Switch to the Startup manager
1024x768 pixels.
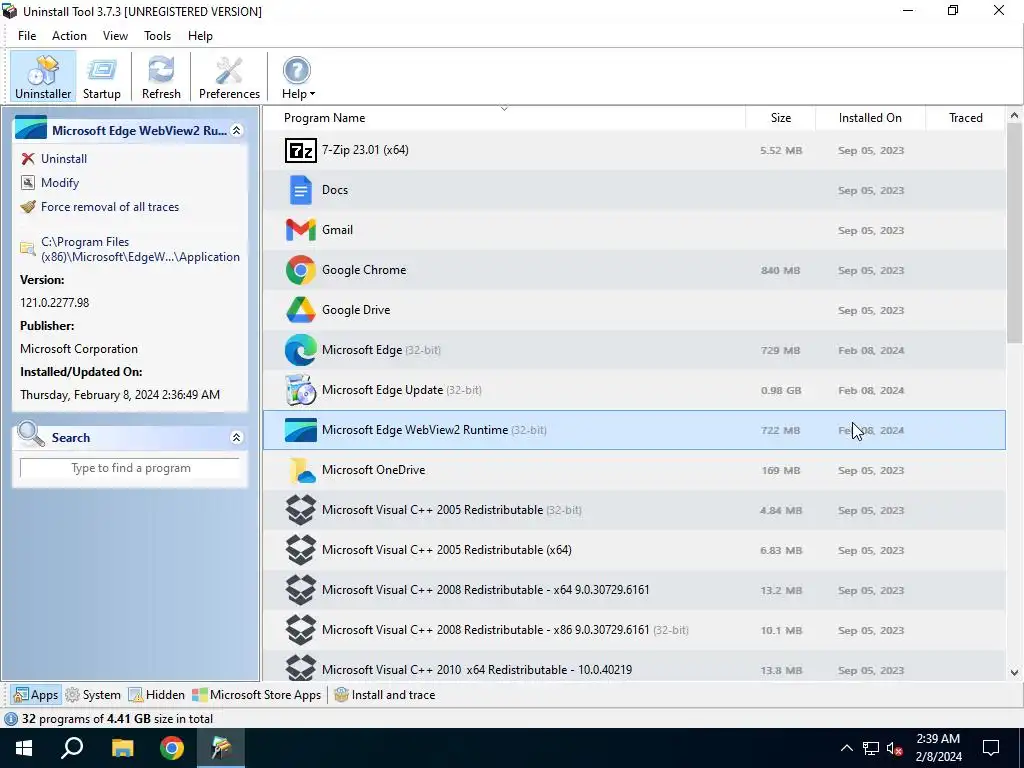[101, 76]
